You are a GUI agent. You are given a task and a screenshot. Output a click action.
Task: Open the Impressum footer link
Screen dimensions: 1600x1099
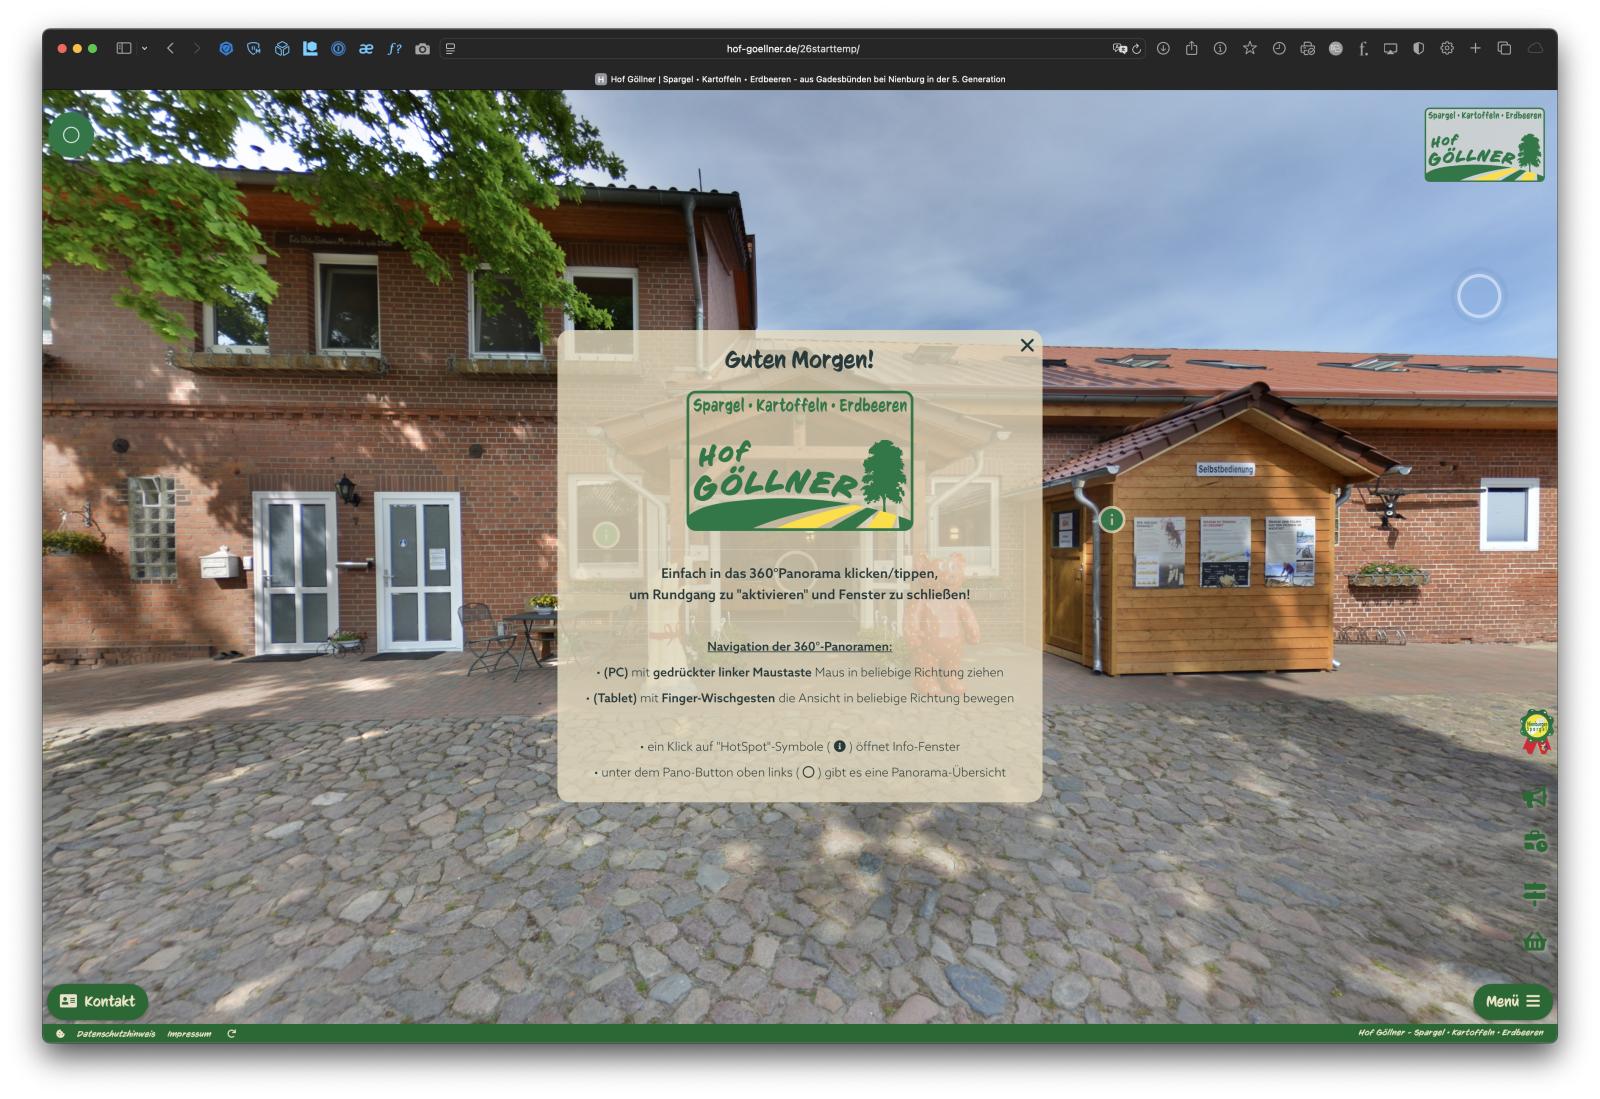coord(189,1034)
